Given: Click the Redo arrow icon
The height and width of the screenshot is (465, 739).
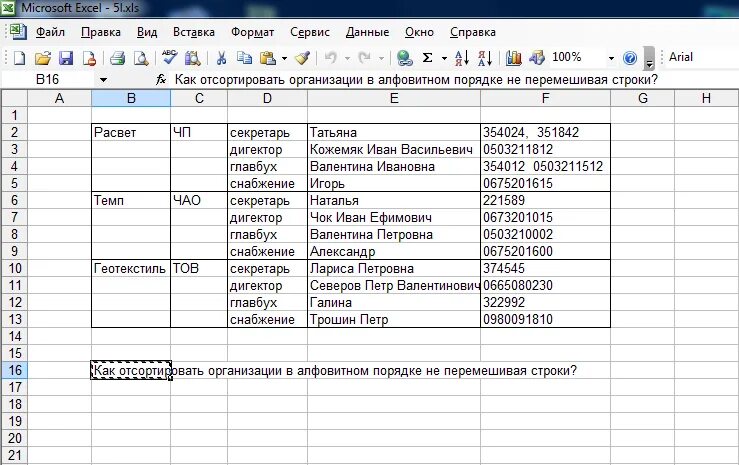Looking at the screenshot, I should click(x=364, y=58).
